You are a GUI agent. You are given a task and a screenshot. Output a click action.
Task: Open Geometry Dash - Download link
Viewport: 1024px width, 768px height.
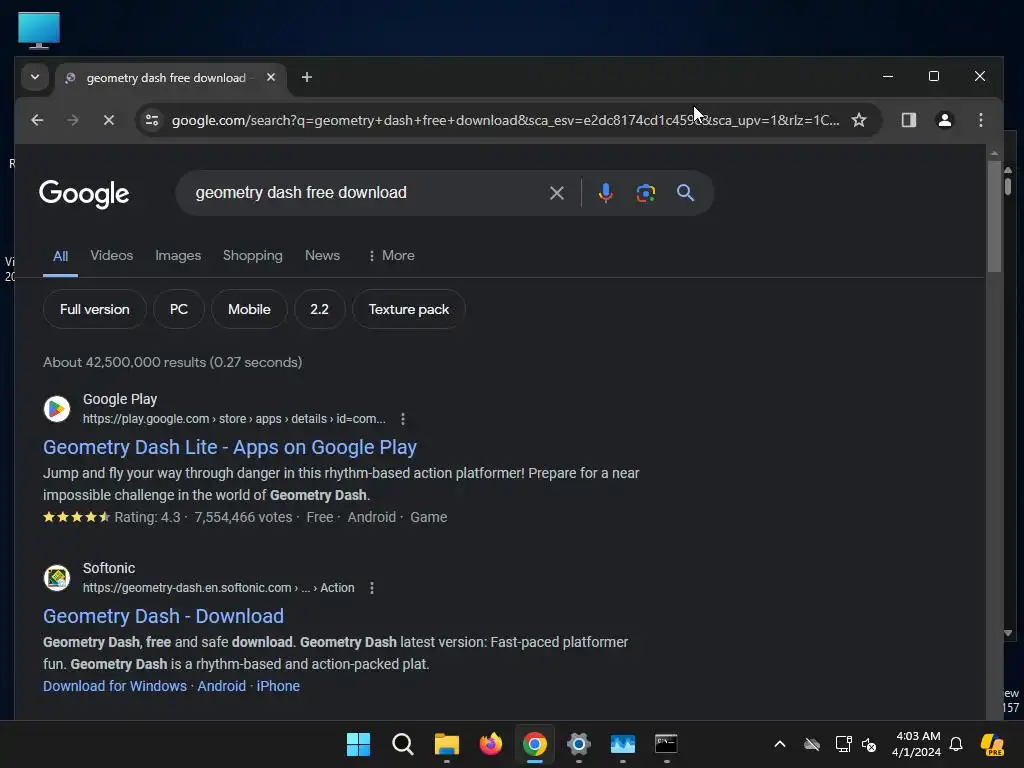pos(163,616)
